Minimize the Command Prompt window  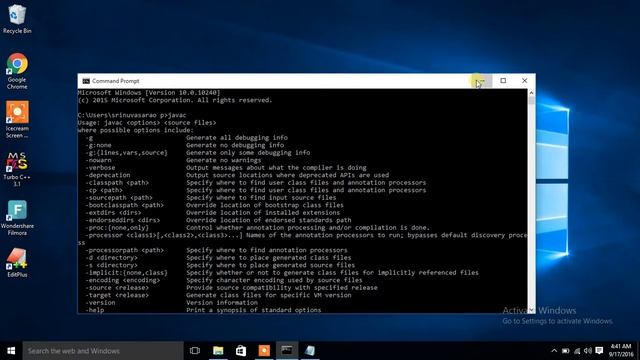click(482, 81)
